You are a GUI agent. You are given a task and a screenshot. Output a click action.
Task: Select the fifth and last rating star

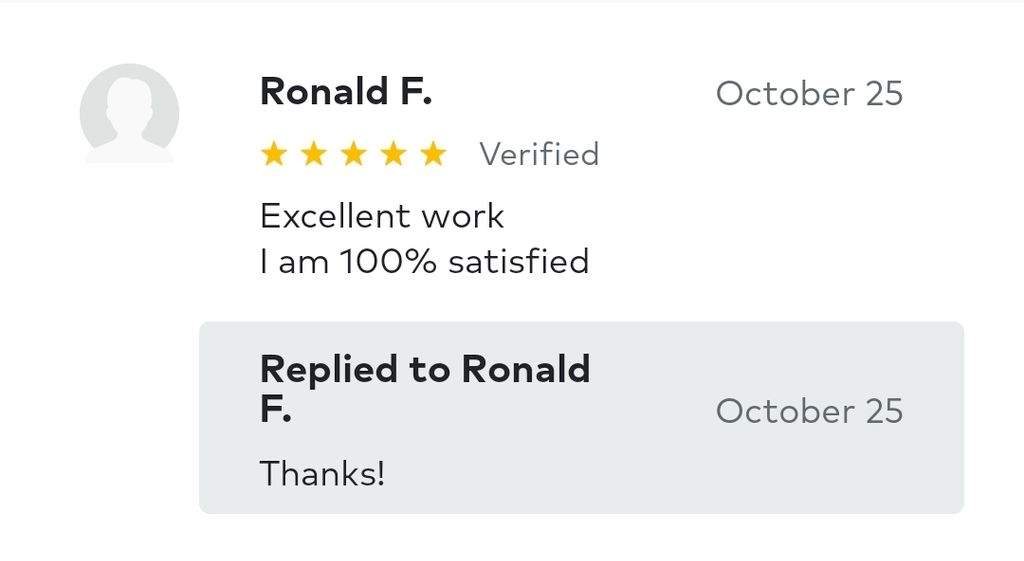[x=433, y=154]
